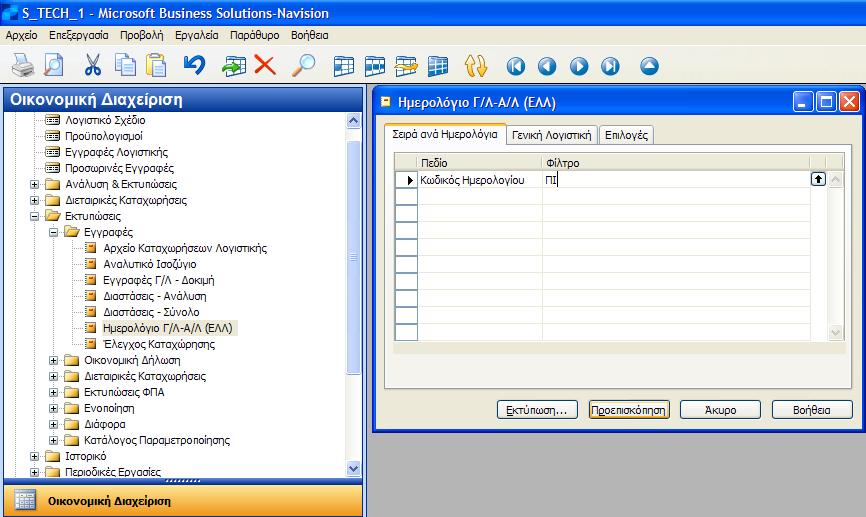
Task: Click the Find magnifier icon
Action: click(304, 66)
